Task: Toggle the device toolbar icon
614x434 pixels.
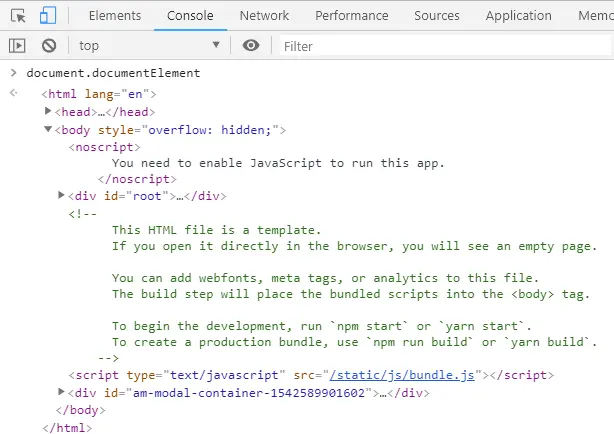Action: coord(48,16)
